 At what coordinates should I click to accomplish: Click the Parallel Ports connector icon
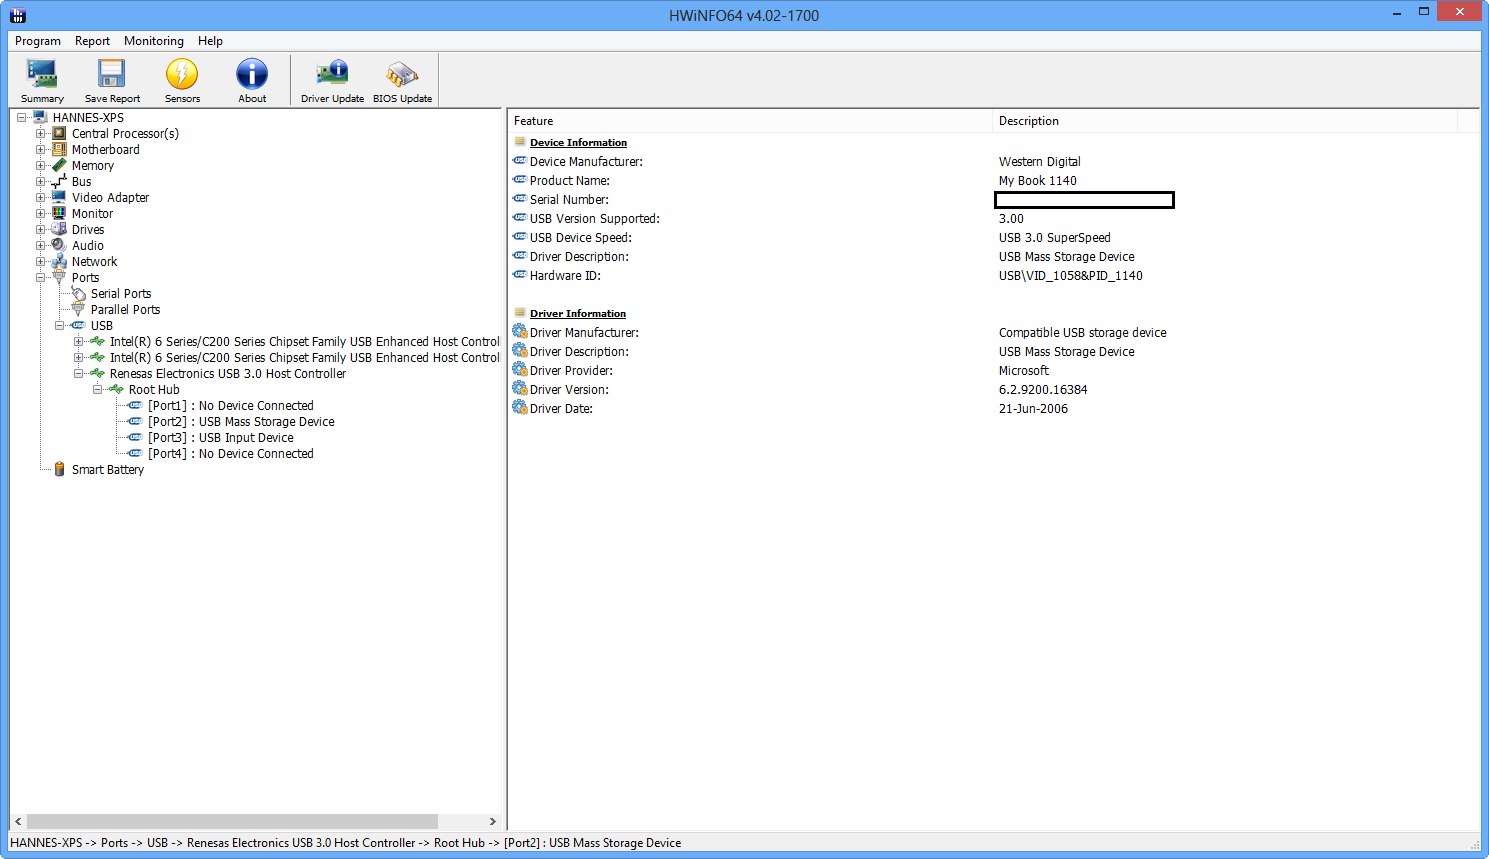pos(78,309)
